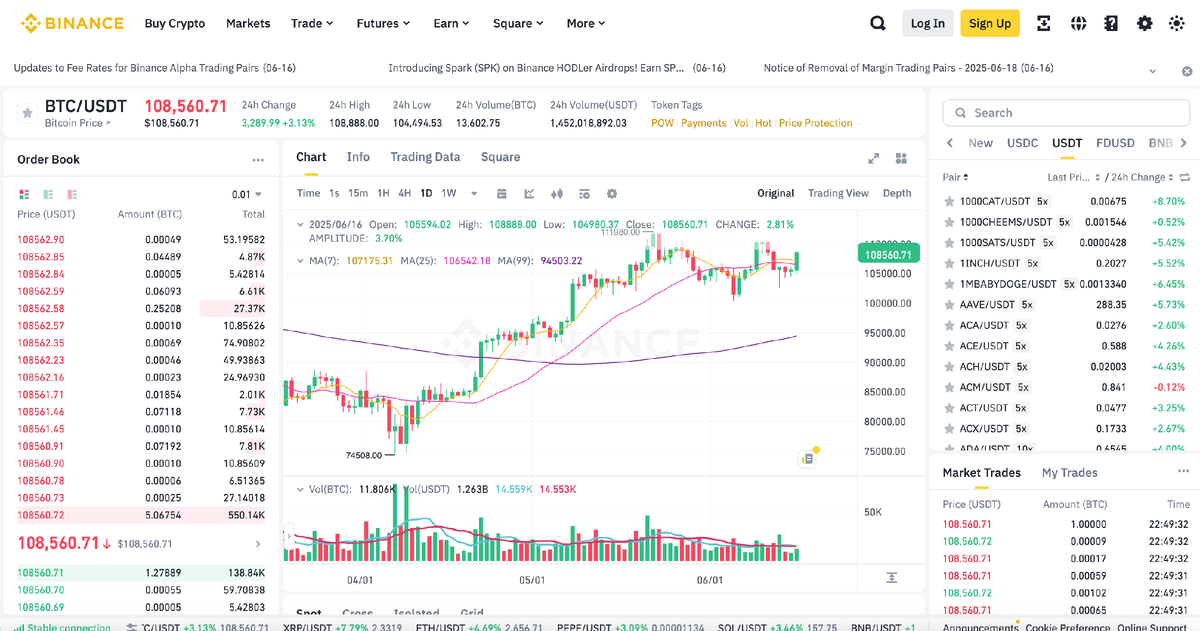Viewport: 1200px width, 631px height.
Task: Show buy orders only in order book
Action: pyautogui.click(x=48, y=194)
